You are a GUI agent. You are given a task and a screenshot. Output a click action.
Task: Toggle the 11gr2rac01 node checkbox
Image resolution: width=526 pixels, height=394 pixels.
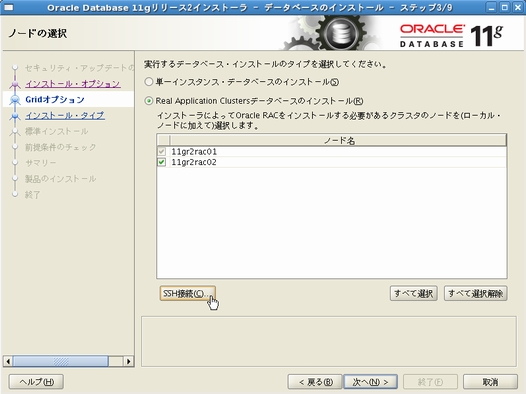[162, 152]
